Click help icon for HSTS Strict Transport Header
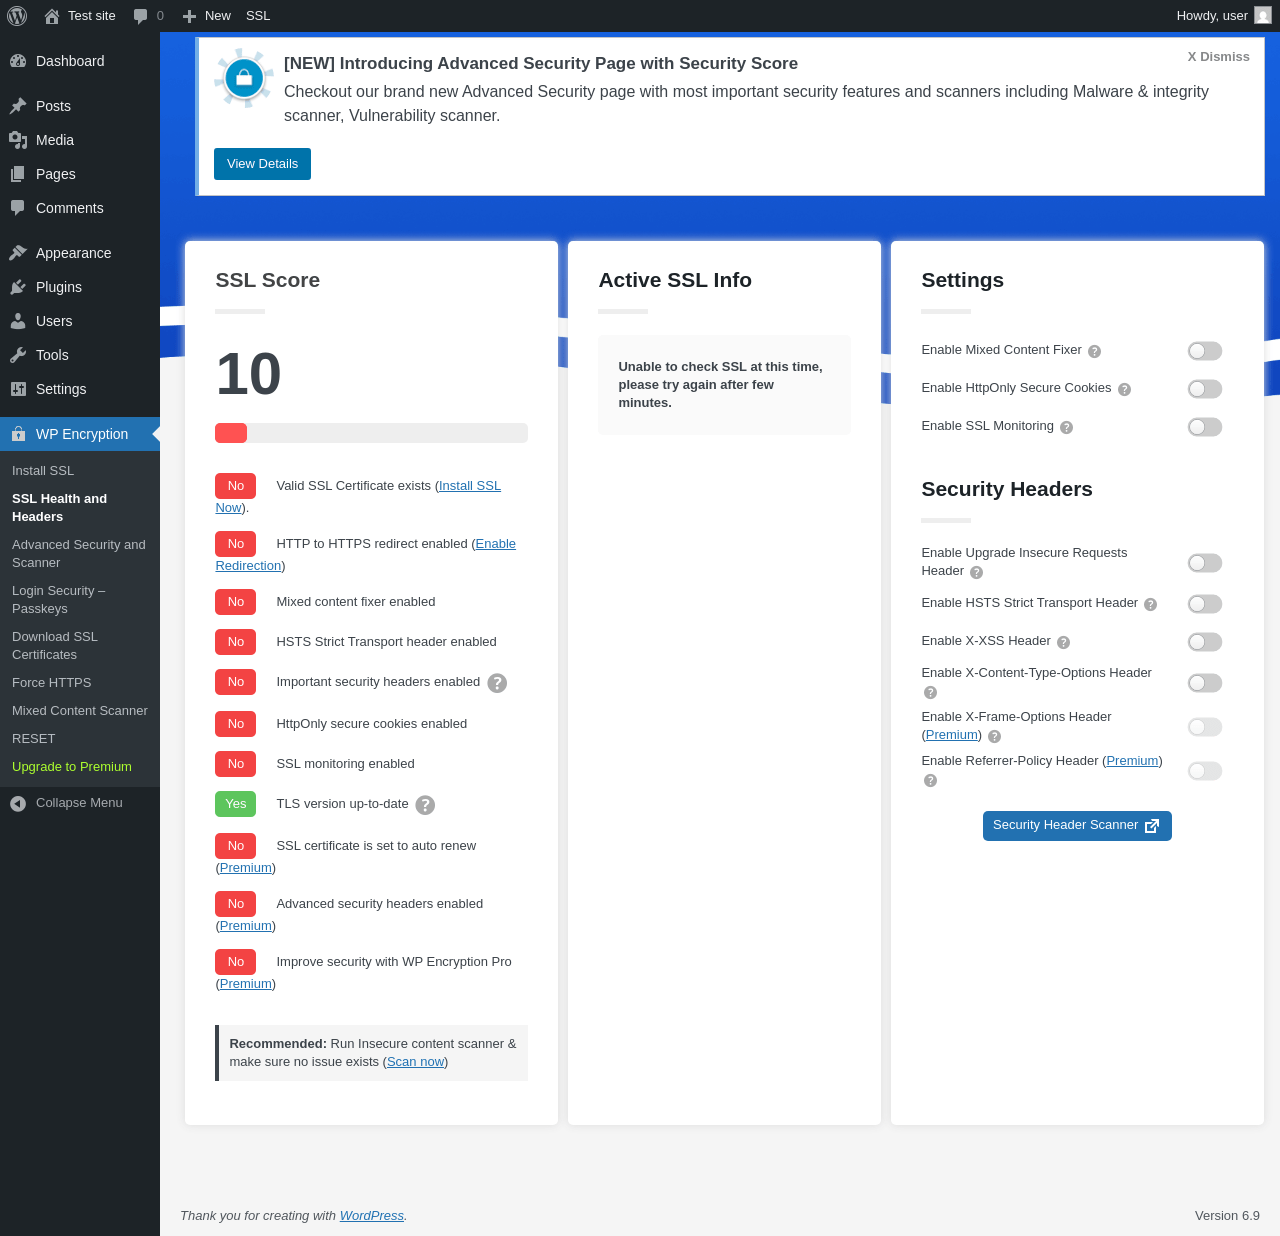Viewport: 1280px width, 1236px height. pyautogui.click(x=1150, y=604)
